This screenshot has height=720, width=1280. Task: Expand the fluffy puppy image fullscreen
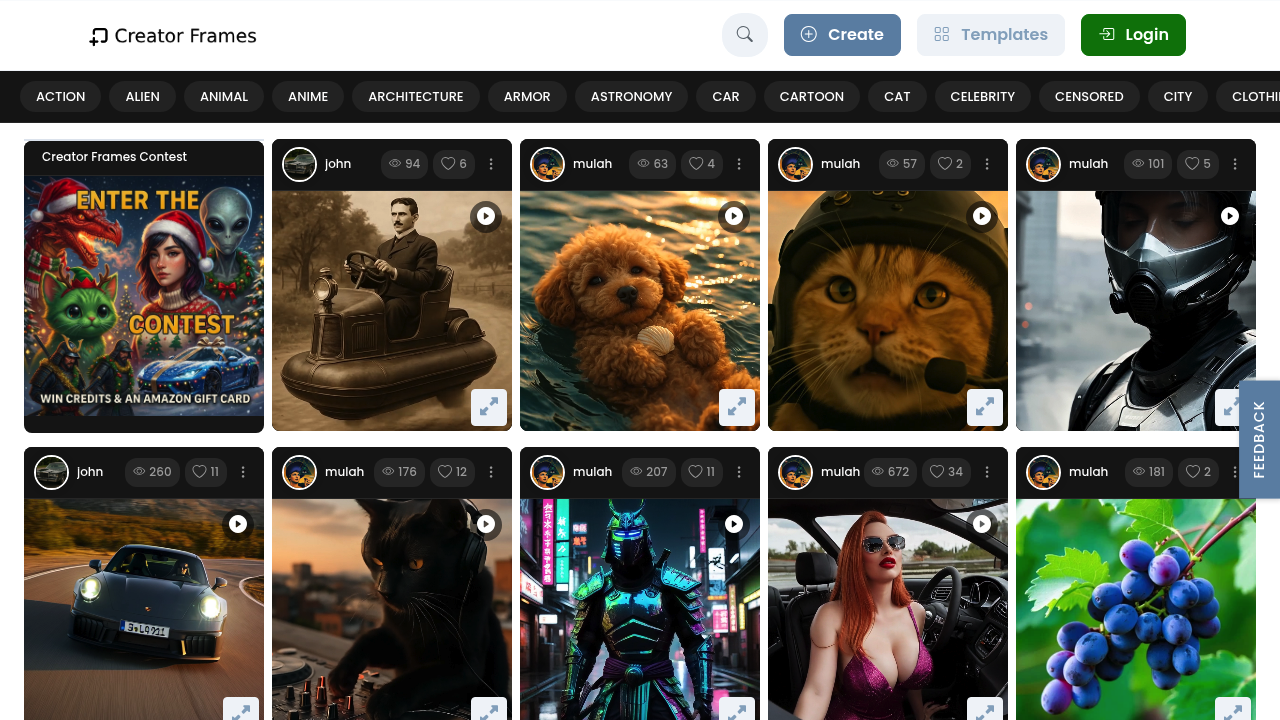pos(737,407)
